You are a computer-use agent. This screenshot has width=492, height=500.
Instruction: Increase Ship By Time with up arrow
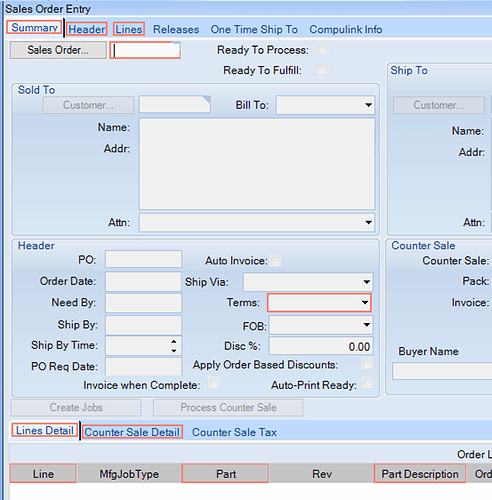[x=174, y=342]
